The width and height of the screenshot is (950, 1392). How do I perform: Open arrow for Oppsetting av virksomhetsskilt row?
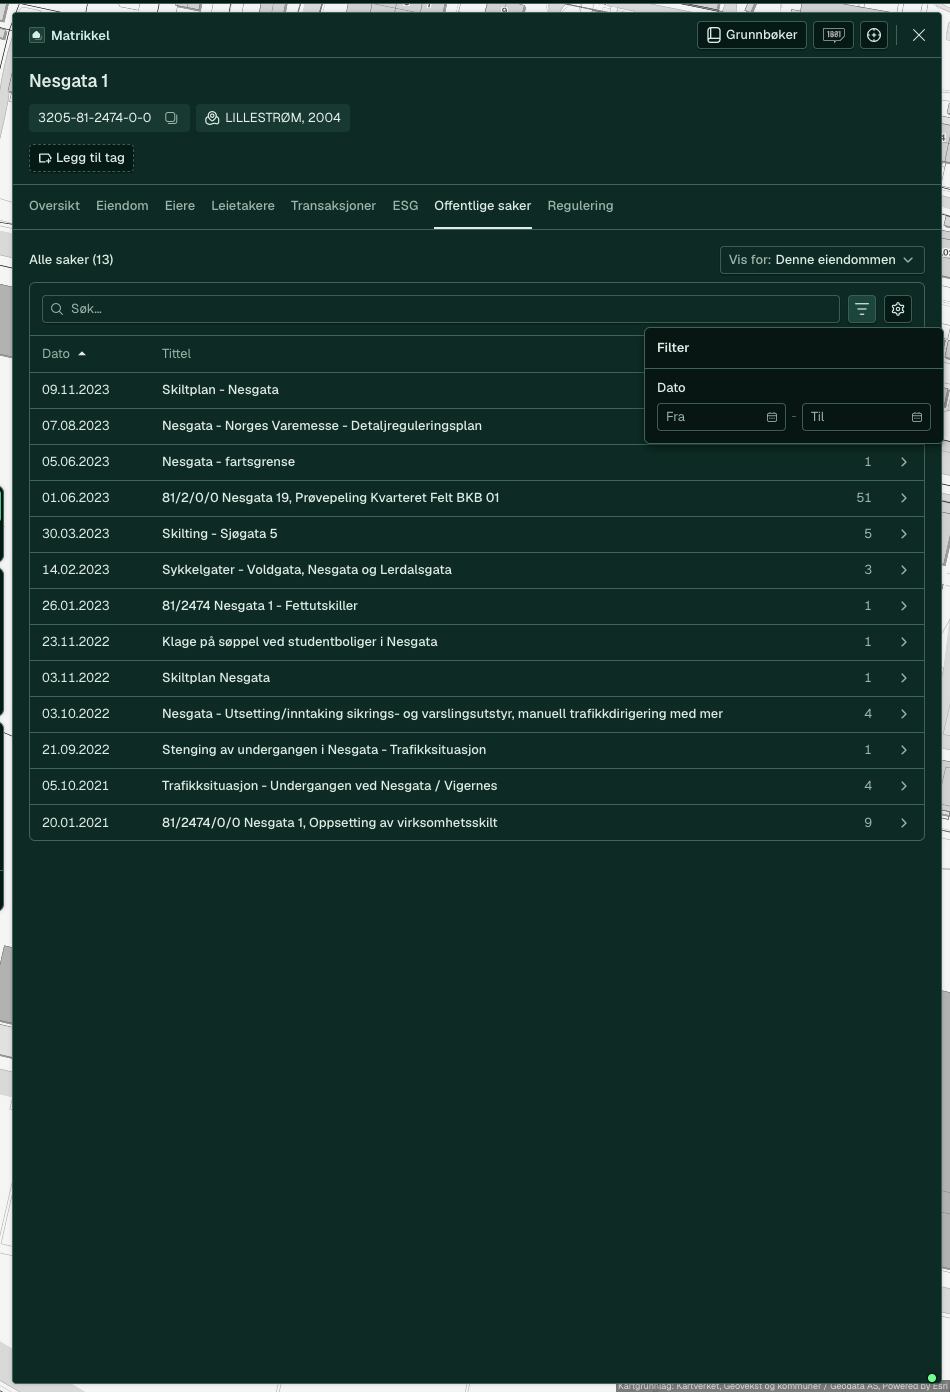(904, 823)
